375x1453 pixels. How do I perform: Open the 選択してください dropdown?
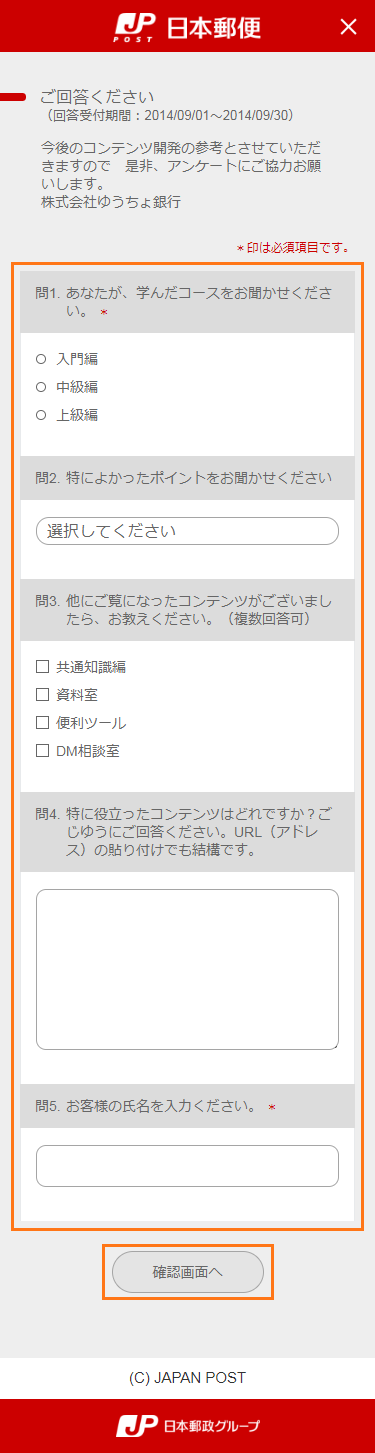tap(187, 531)
